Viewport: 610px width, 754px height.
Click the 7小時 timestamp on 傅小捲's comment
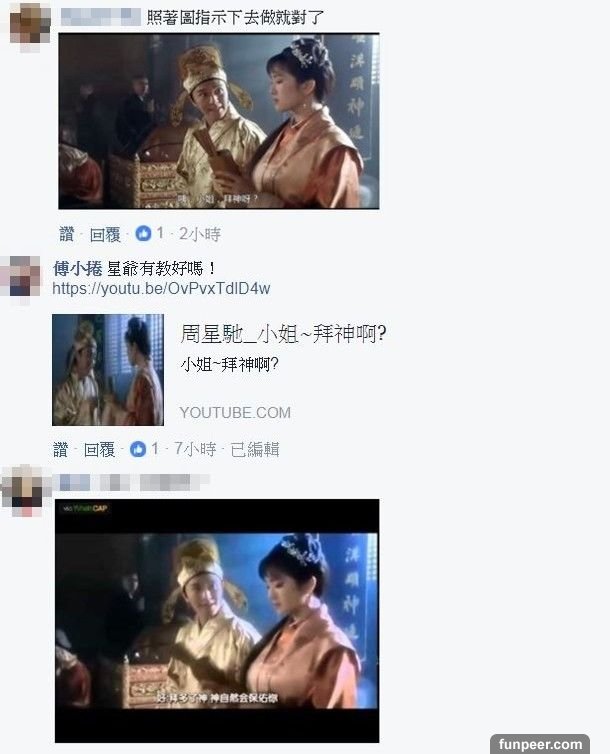[x=195, y=449]
